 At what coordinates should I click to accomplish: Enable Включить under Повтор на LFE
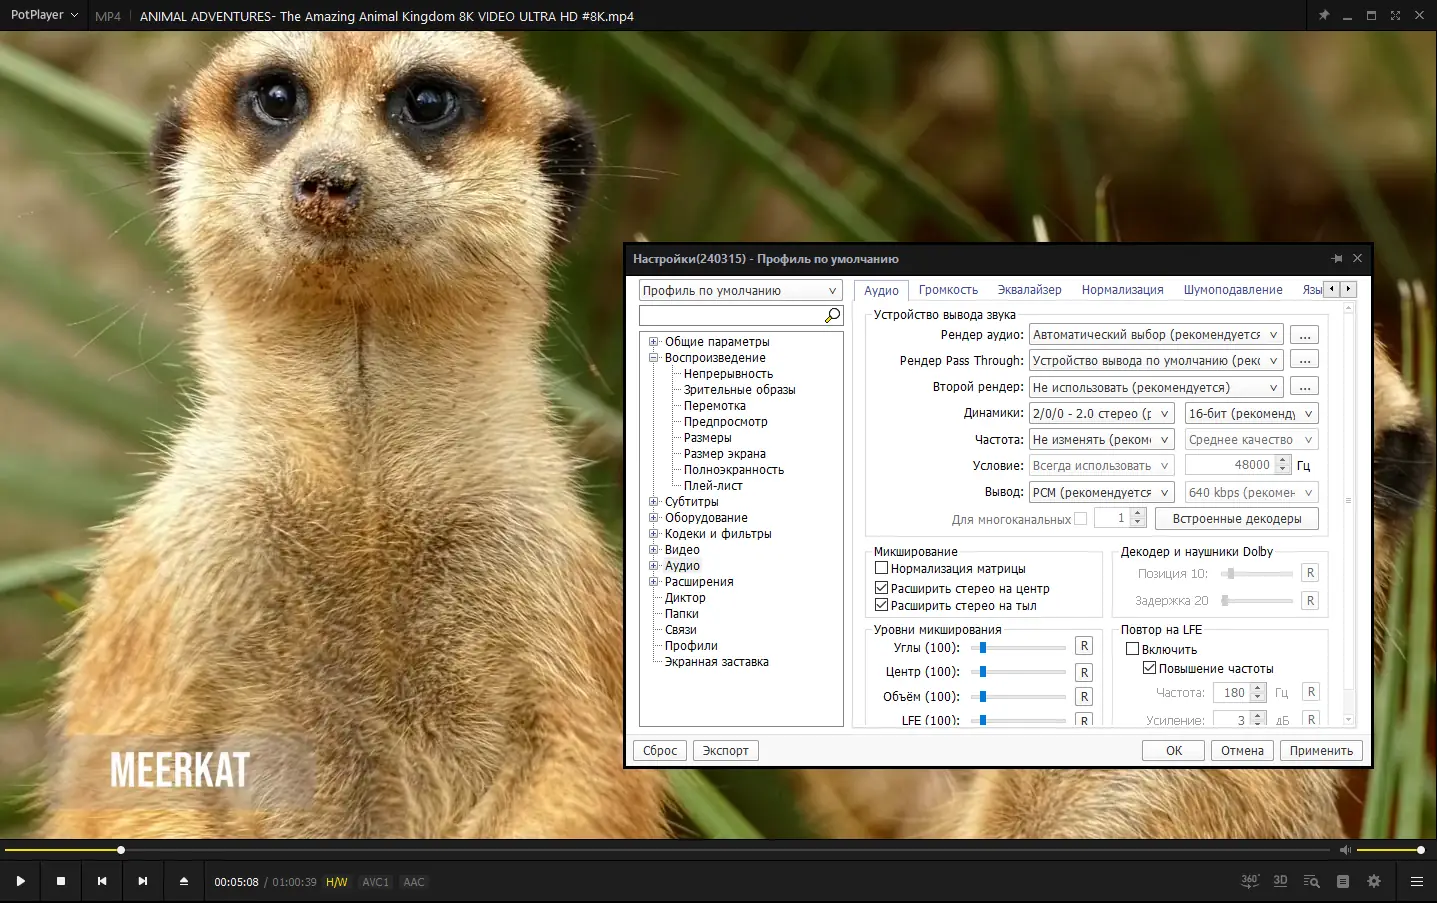pyautogui.click(x=1133, y=648)
